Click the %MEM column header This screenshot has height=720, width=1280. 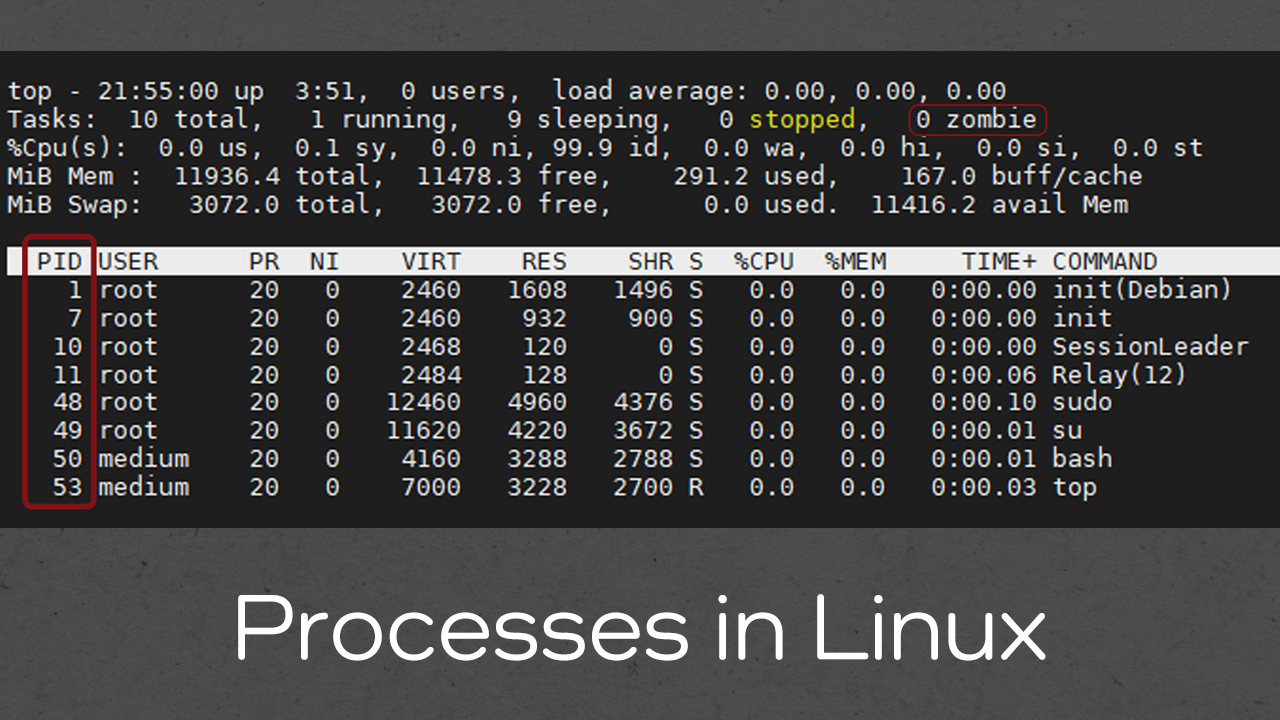click(854, 262)
